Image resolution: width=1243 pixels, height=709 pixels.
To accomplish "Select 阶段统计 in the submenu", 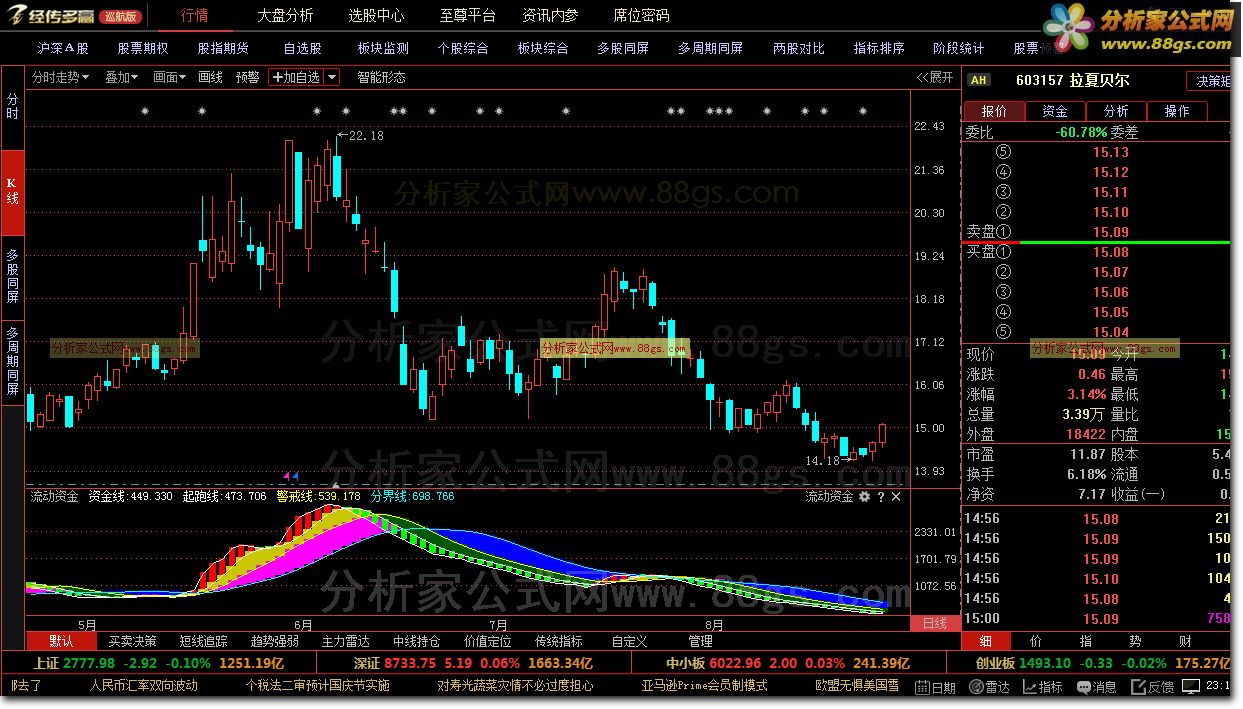I will pyautogui.click(x=959, y=48).
